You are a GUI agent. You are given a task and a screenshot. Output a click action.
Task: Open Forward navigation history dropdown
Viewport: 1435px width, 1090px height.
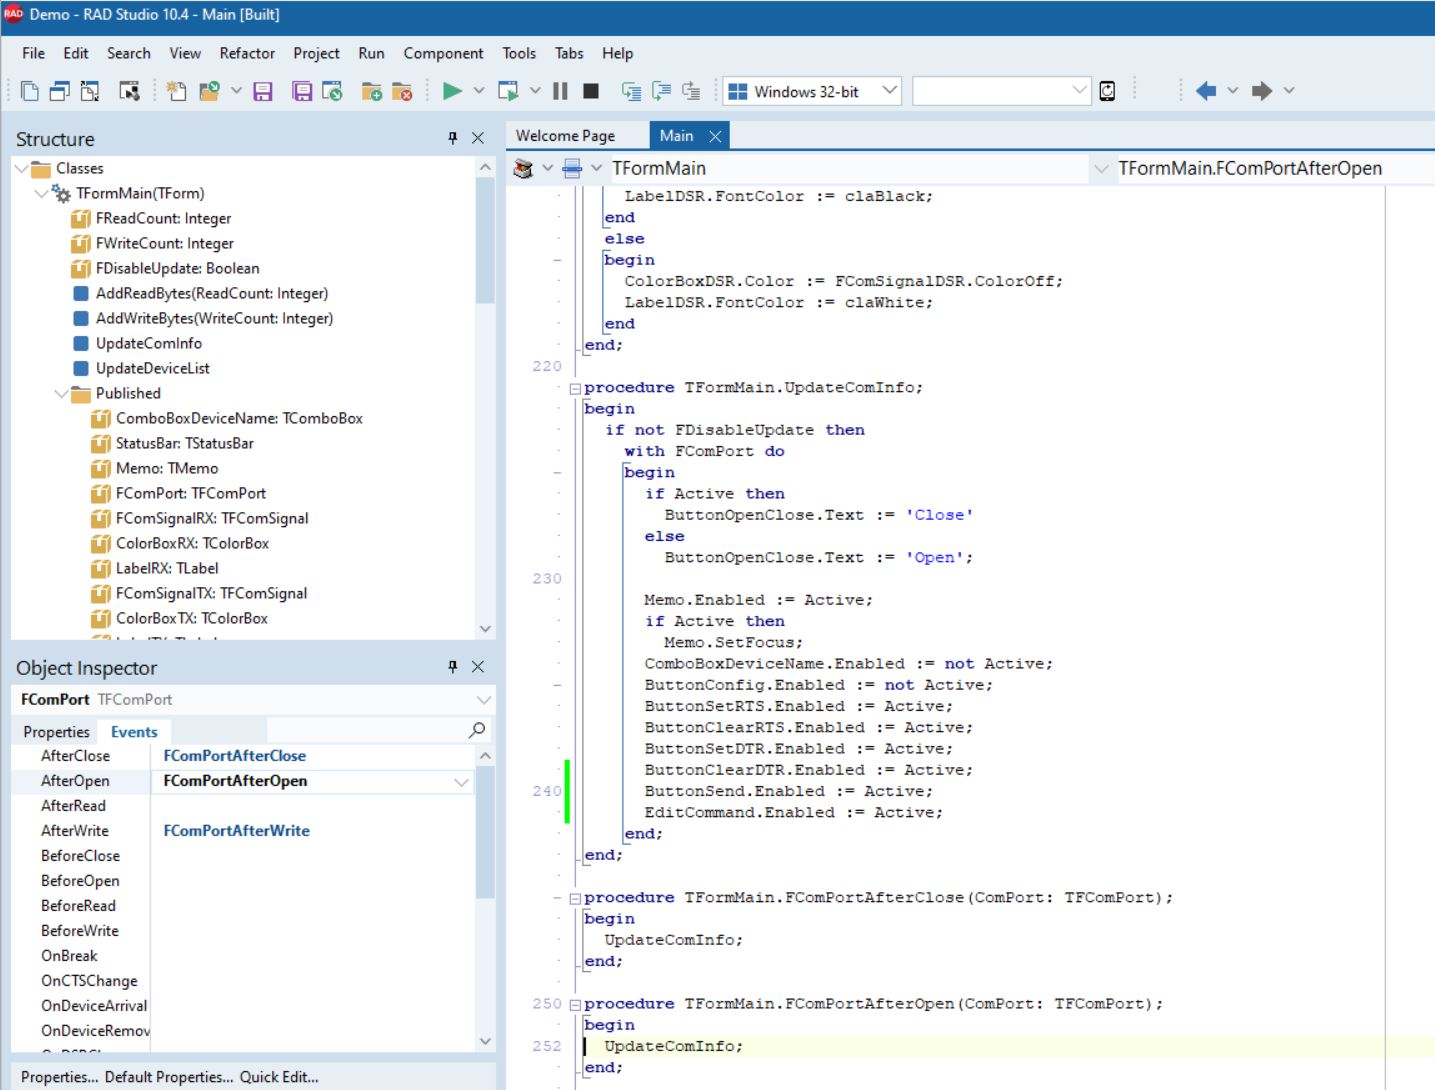(x=1289, y=91)
